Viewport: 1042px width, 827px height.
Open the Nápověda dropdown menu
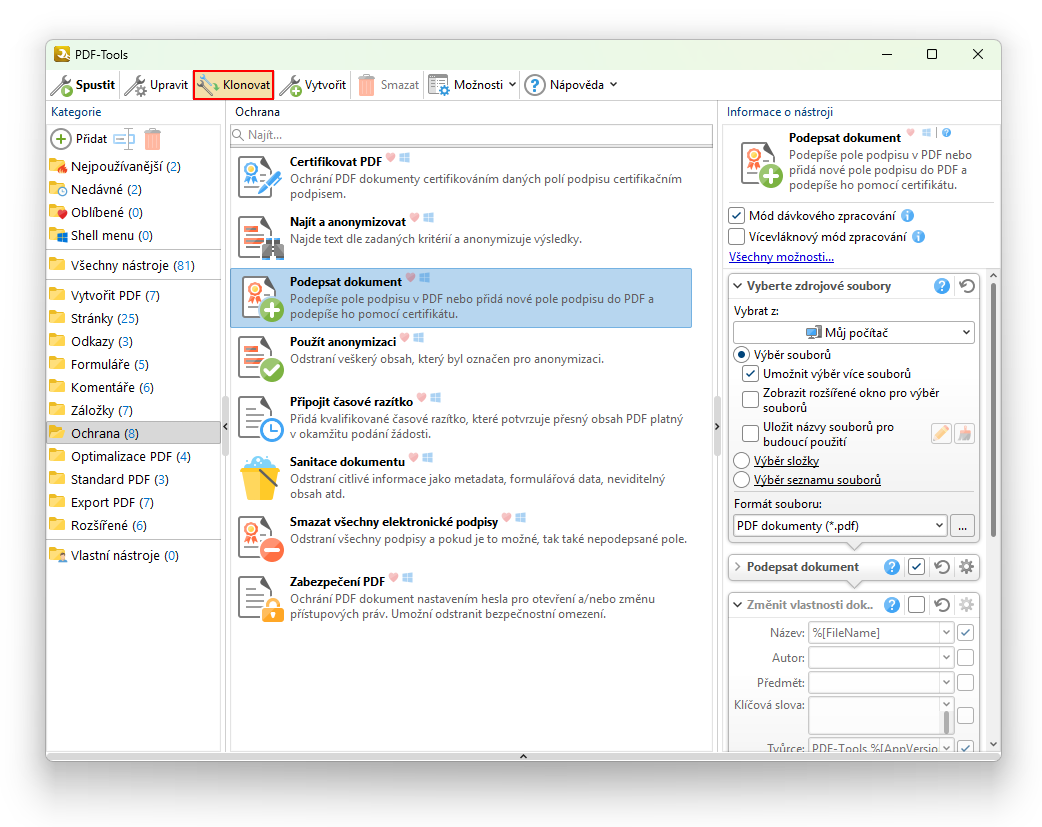(571, 85)
